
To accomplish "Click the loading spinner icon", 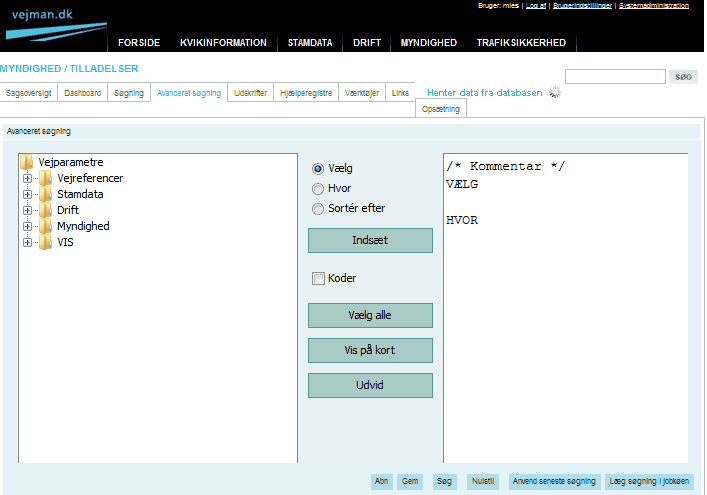I will (555, 93).
